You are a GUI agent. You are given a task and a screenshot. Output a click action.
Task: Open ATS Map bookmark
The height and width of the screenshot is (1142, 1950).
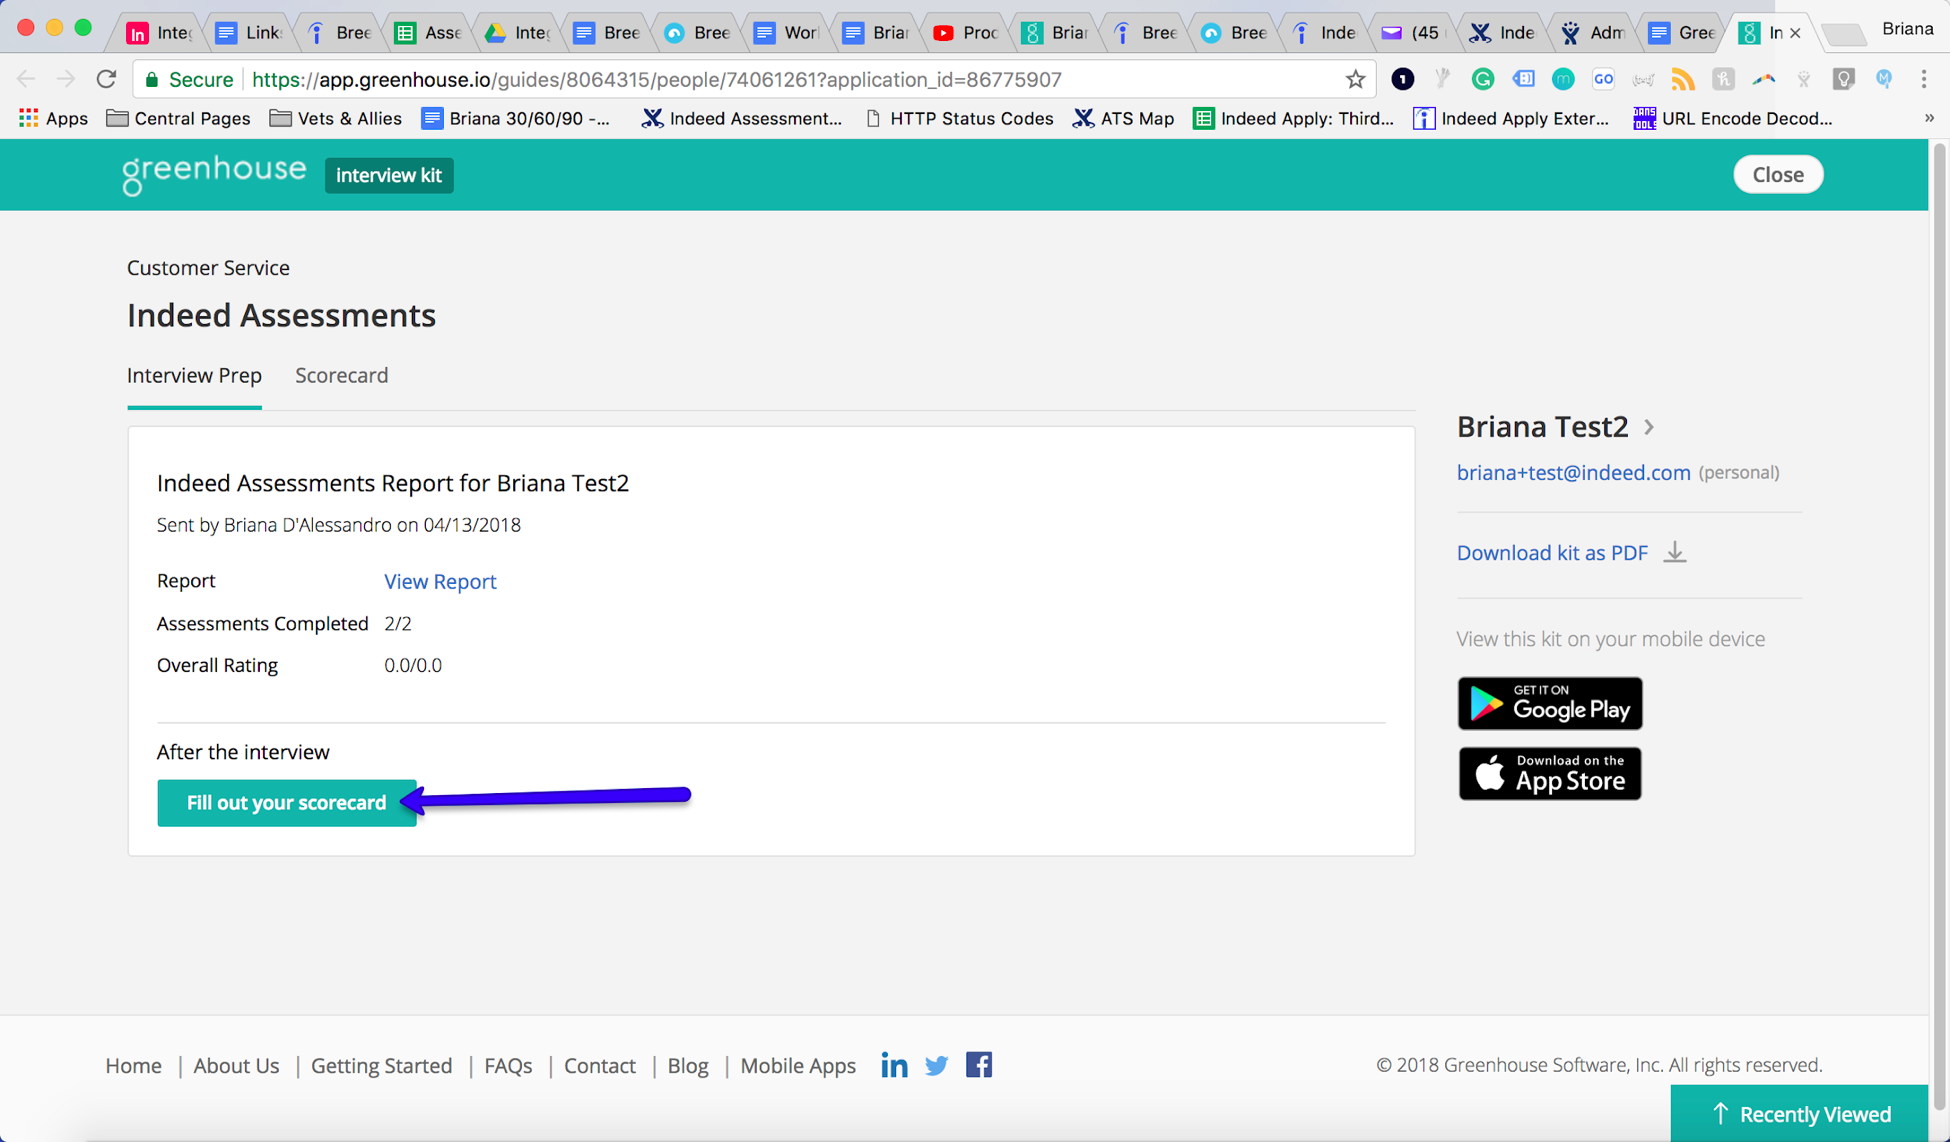(x=1123, y=118)
